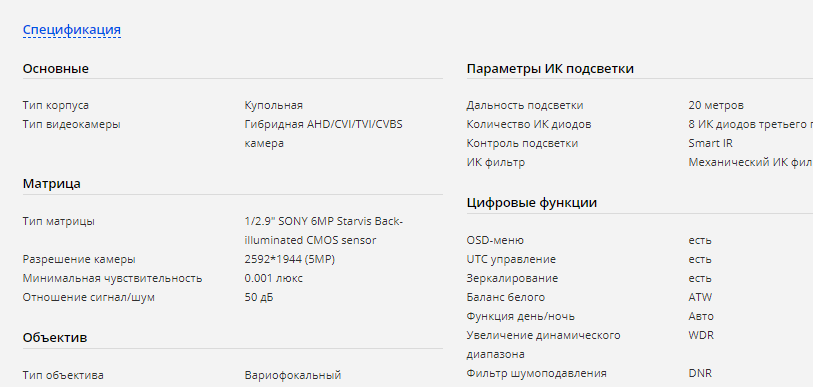The width and height of the screenshot is (813, 387).
Task: Click the ИК фильтр label
Action: click(x=496, y=162)
